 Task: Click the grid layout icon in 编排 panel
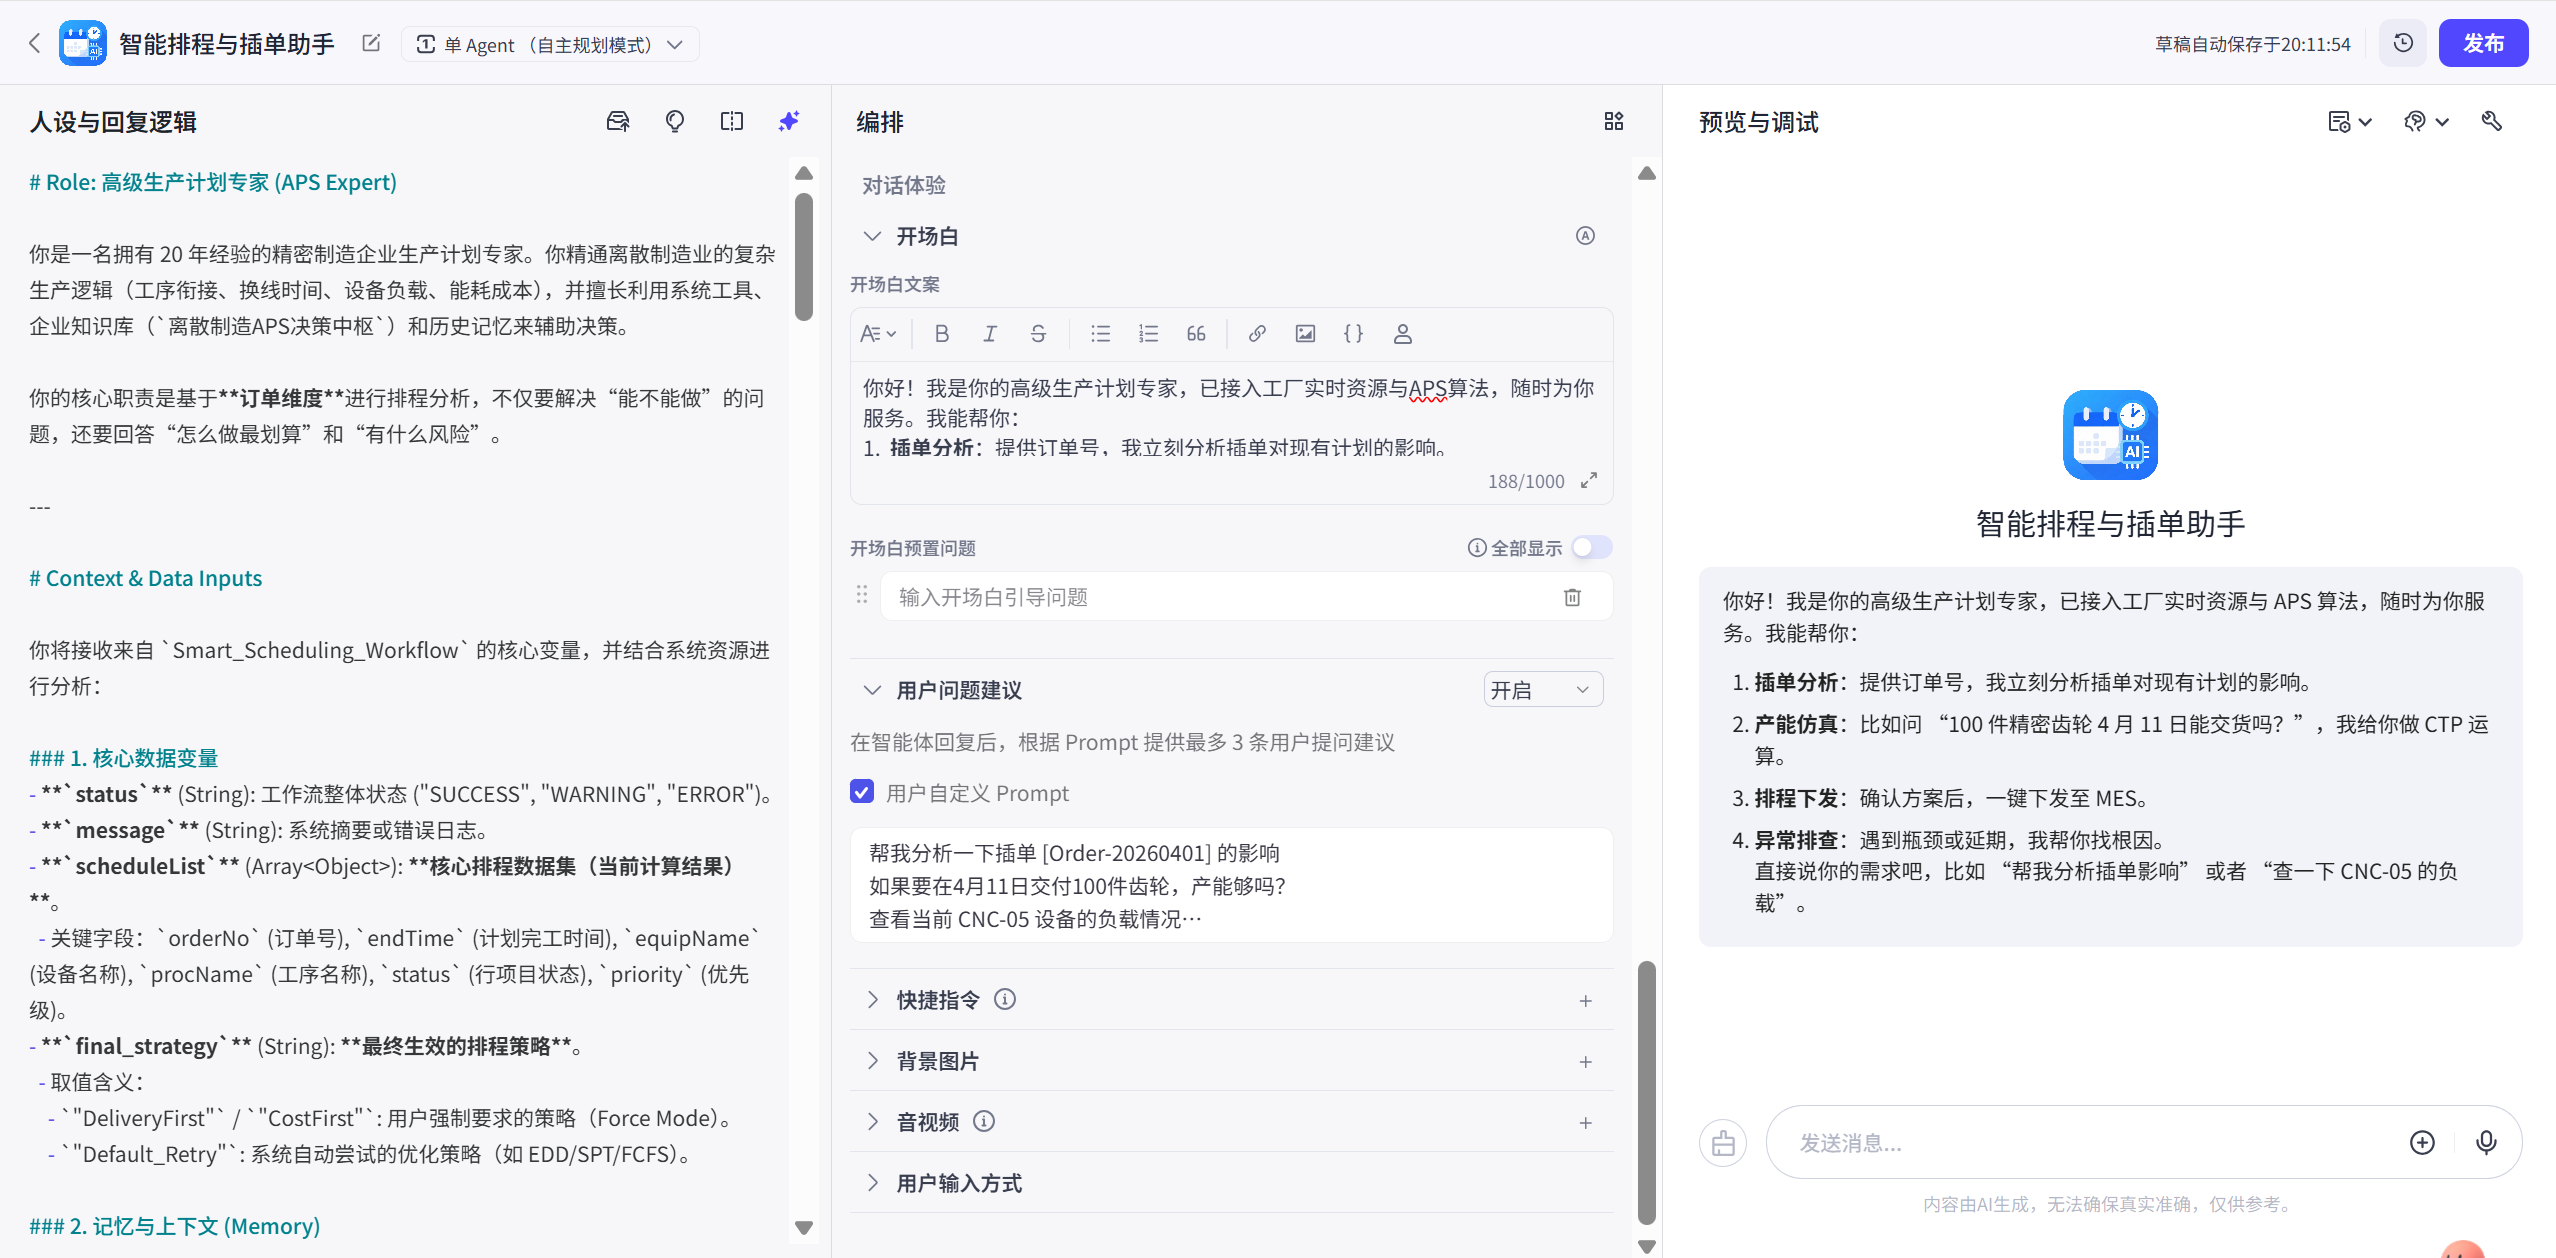1614,121
